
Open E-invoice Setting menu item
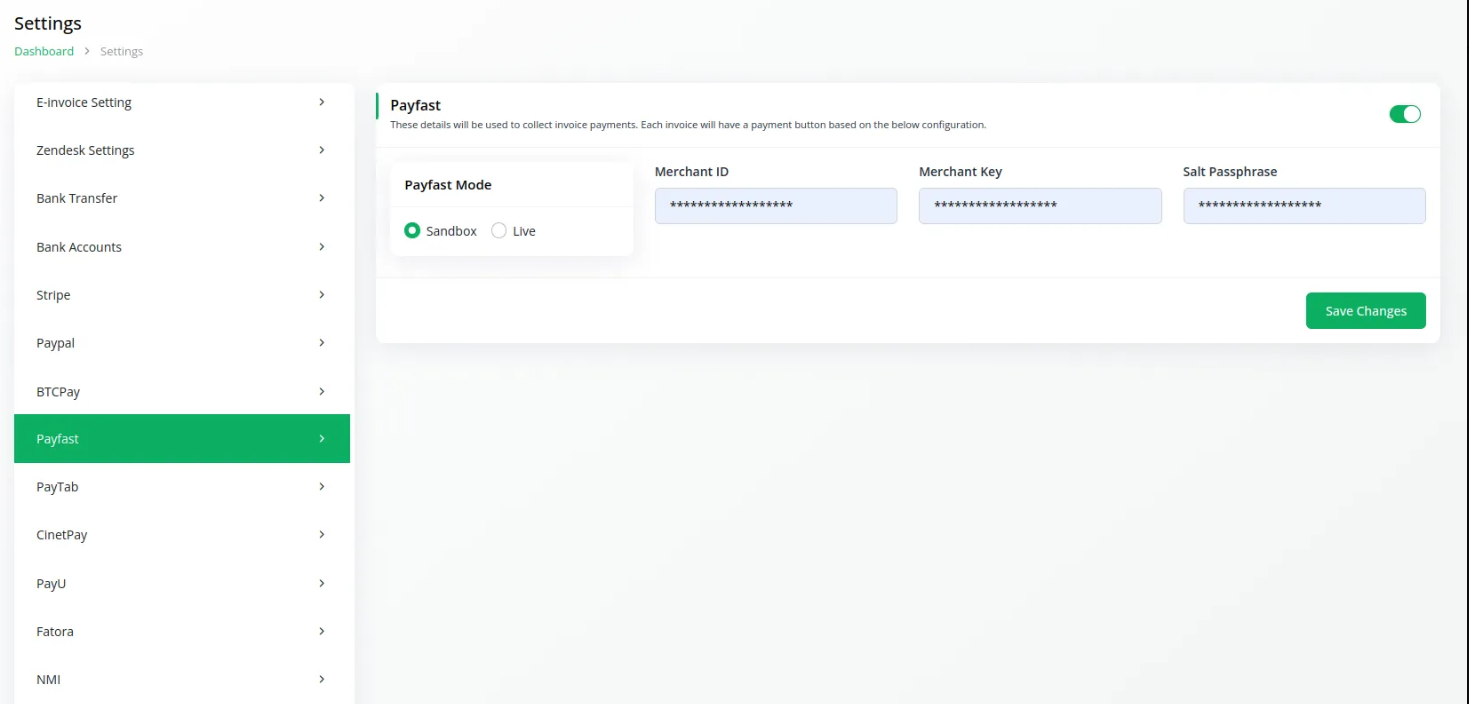click(182, 102)
